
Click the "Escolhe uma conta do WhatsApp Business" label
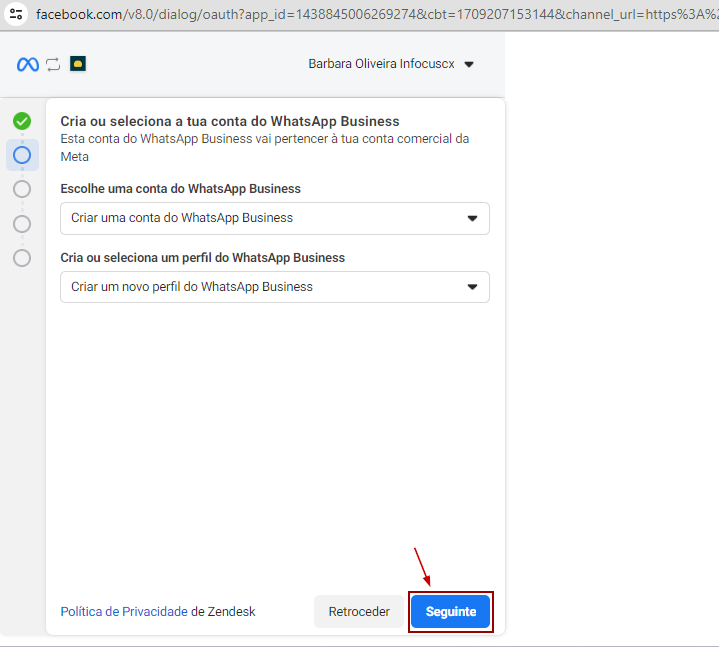pyautogui.click(x=180, y=188)
